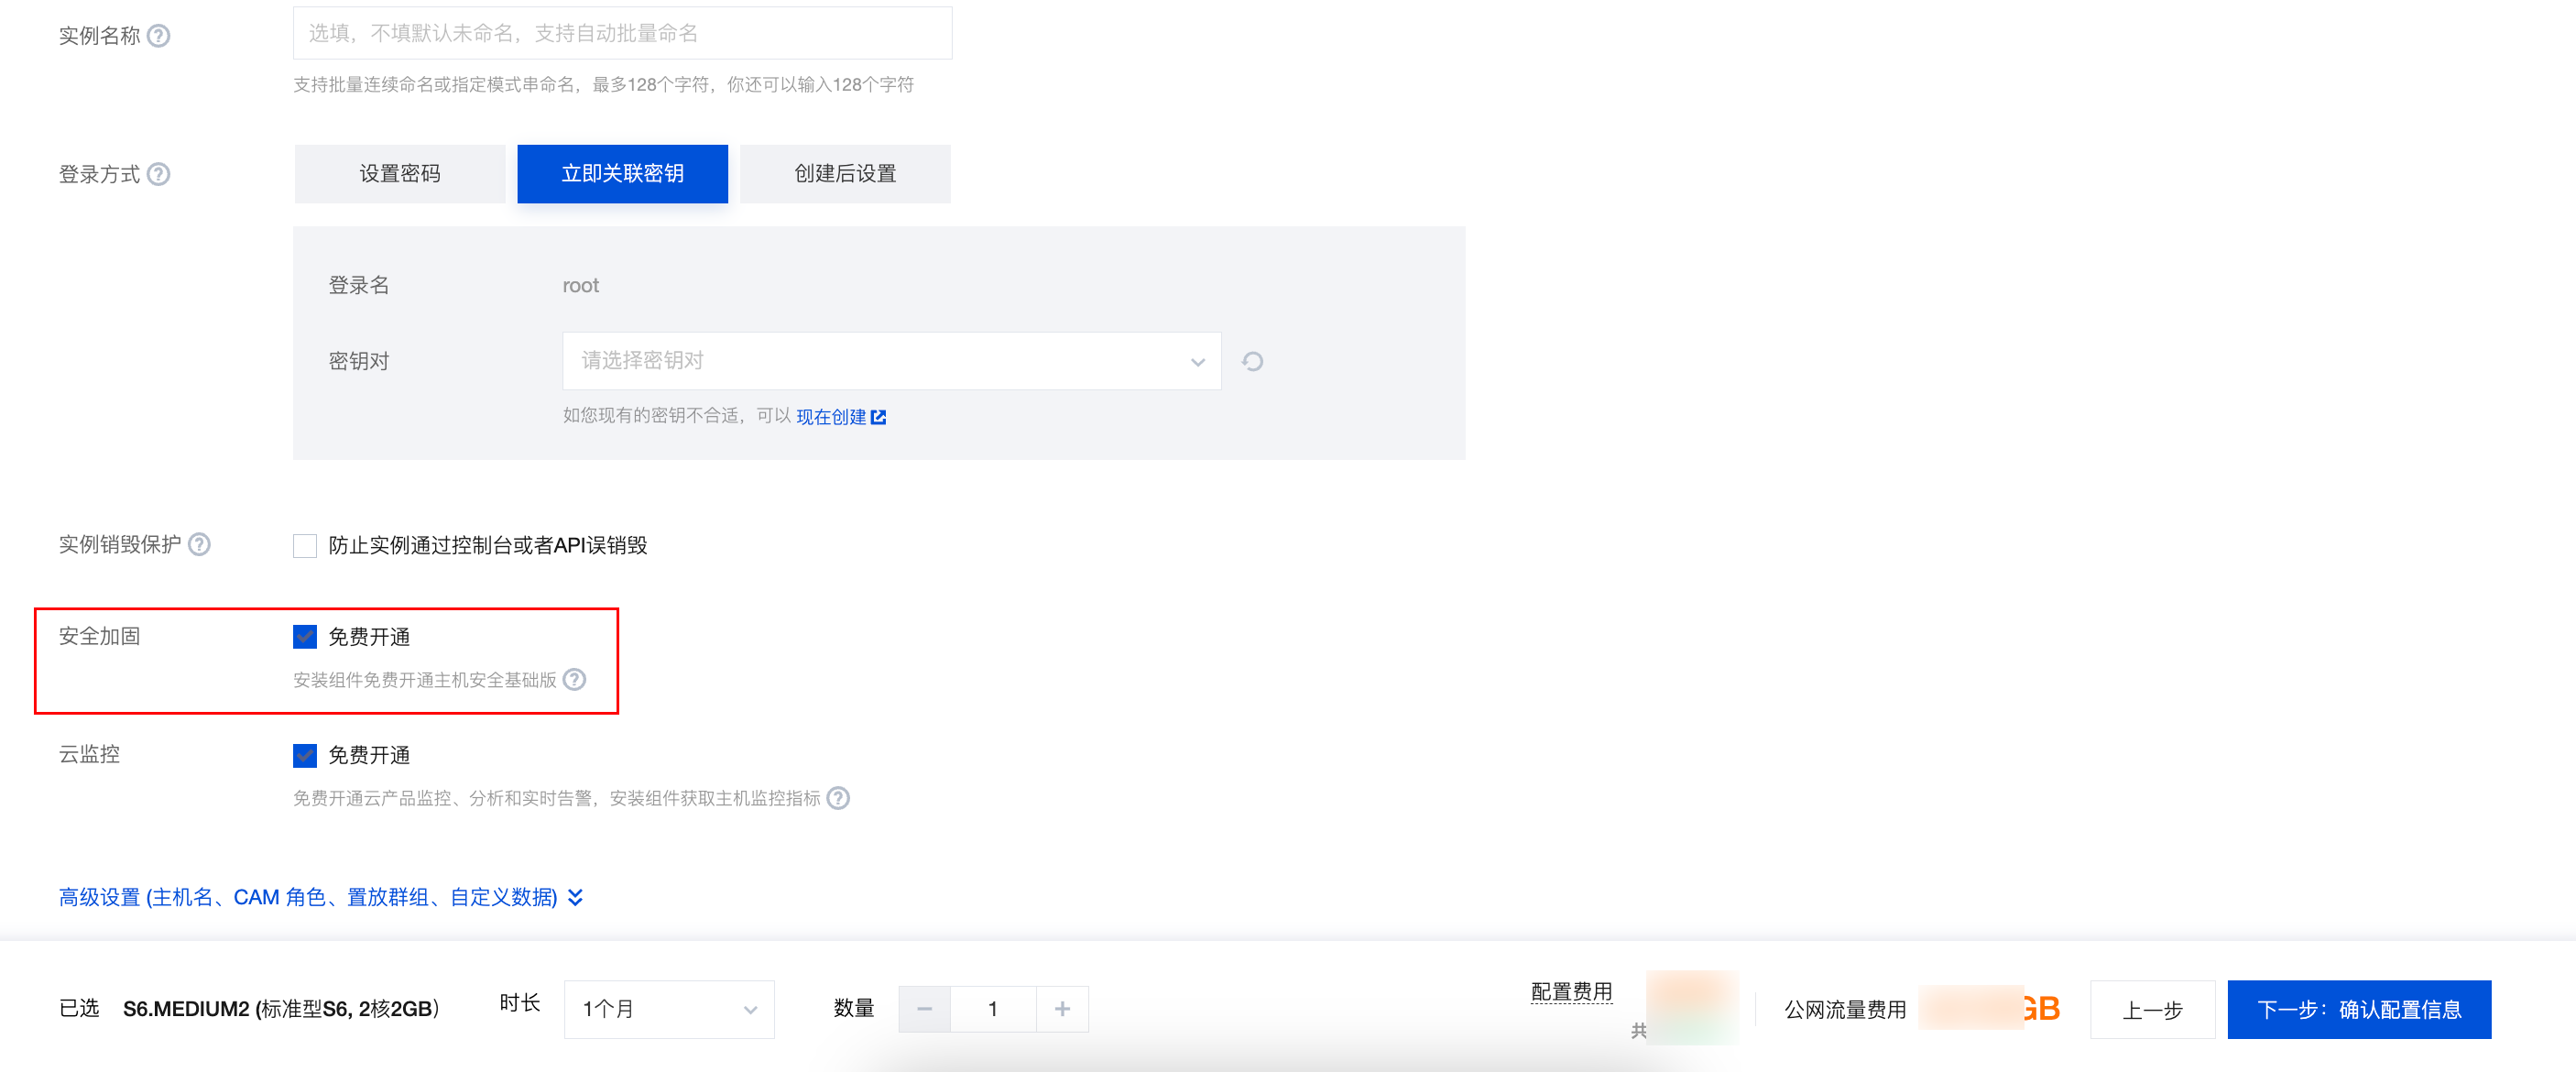Increase quantity with plus button
Screen dimensions: 2576x1072
1062,1009
